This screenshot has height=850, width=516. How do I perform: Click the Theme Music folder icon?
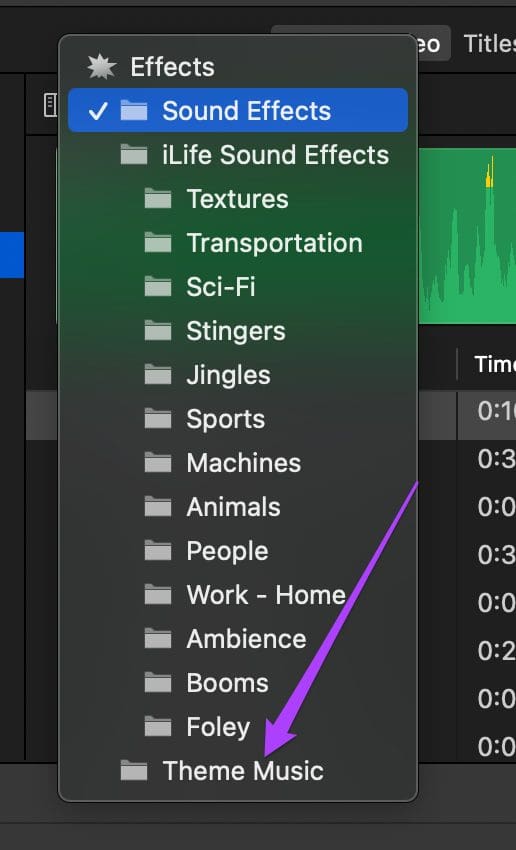point(134,770)
